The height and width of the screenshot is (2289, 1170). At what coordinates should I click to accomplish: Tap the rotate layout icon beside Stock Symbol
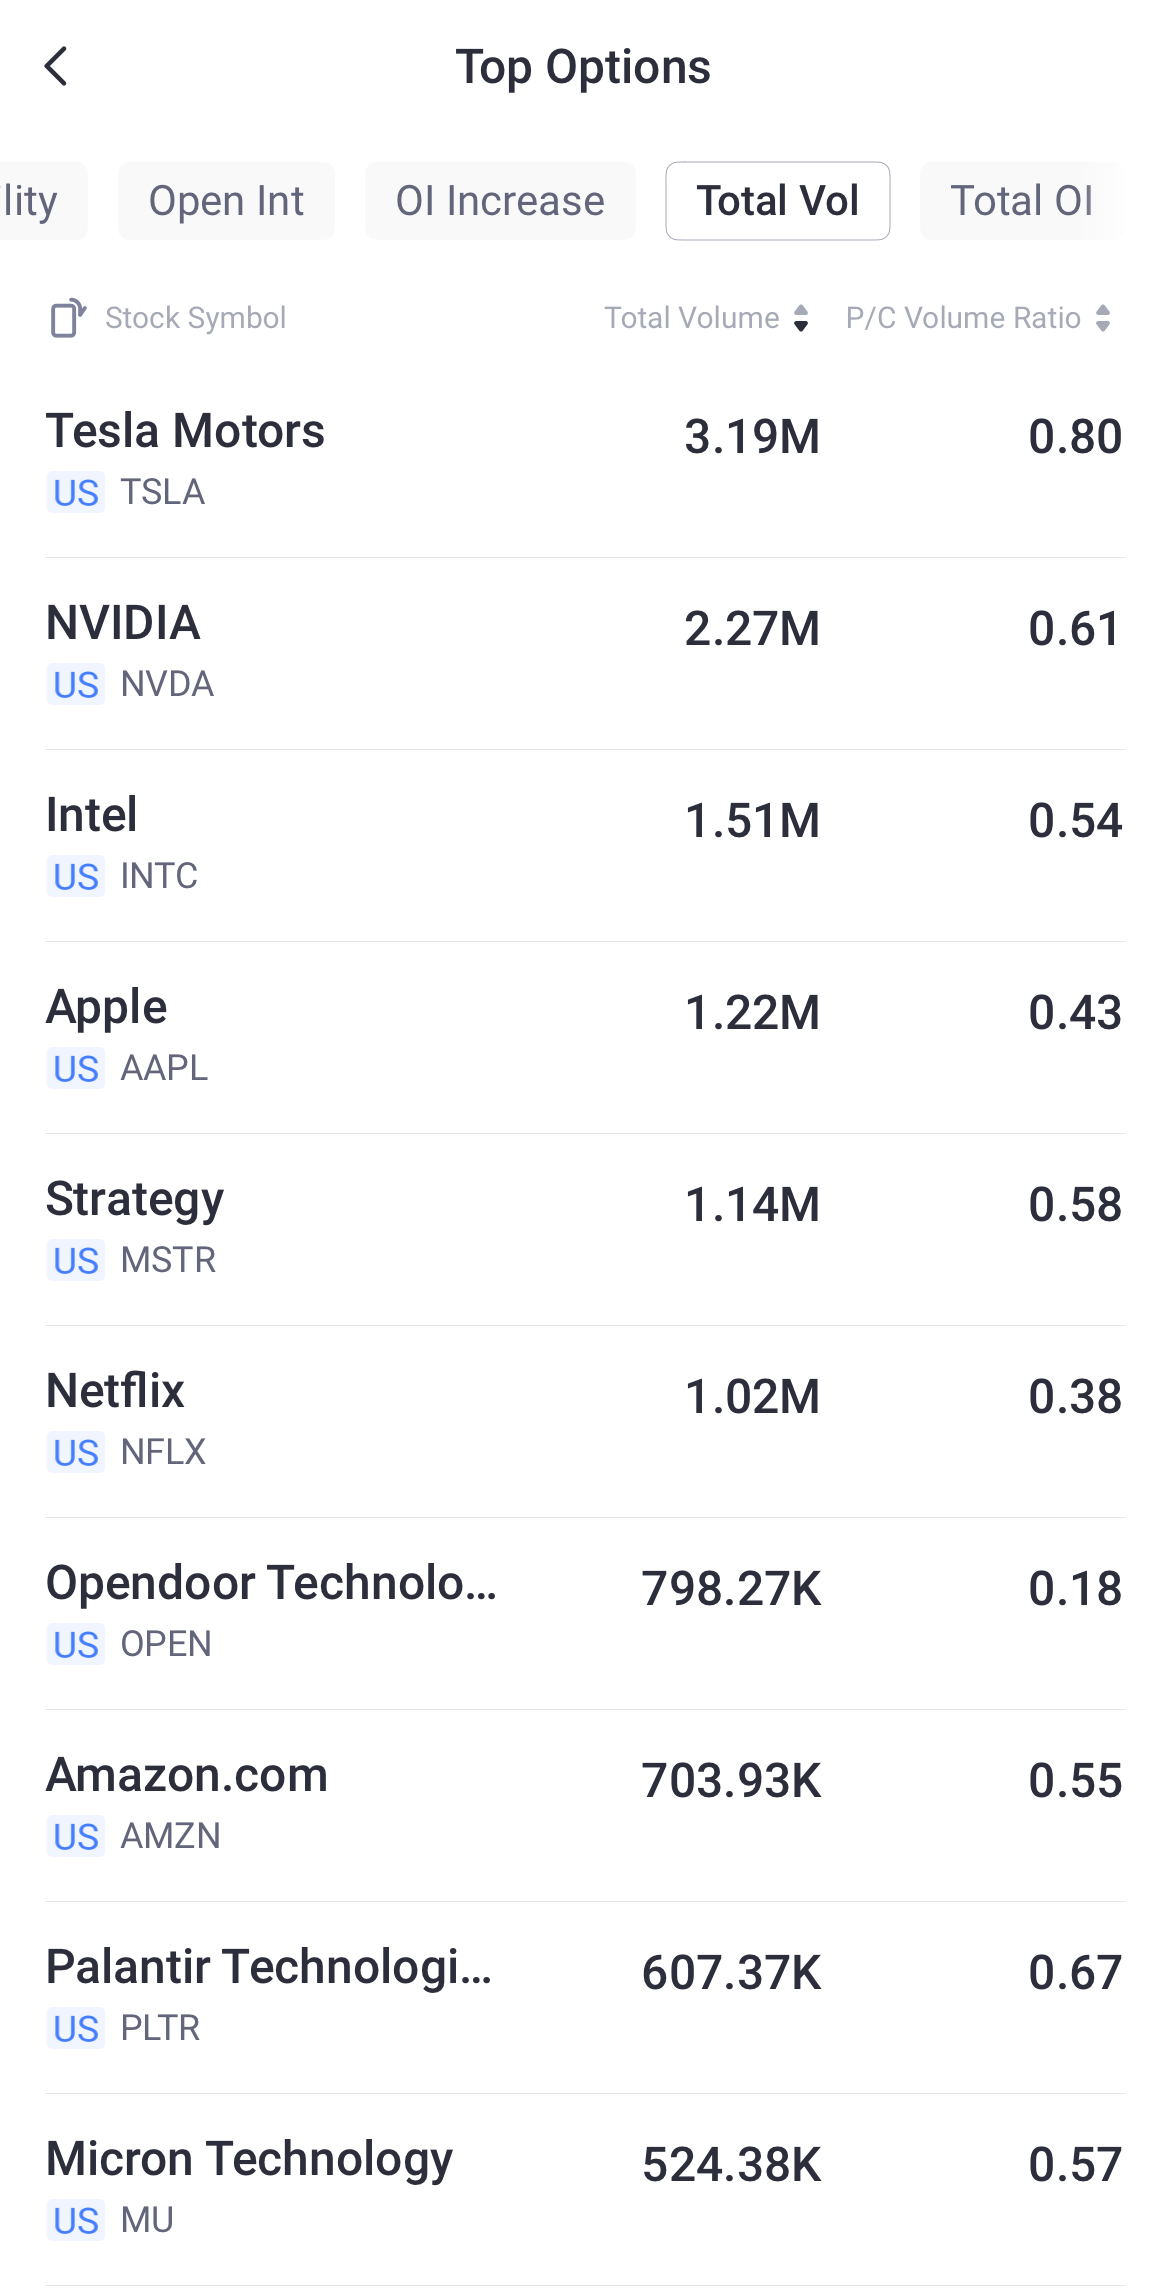(x=68, y=318)
